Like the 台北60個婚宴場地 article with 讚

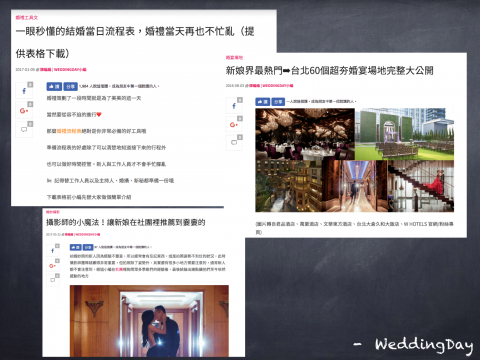263,102
